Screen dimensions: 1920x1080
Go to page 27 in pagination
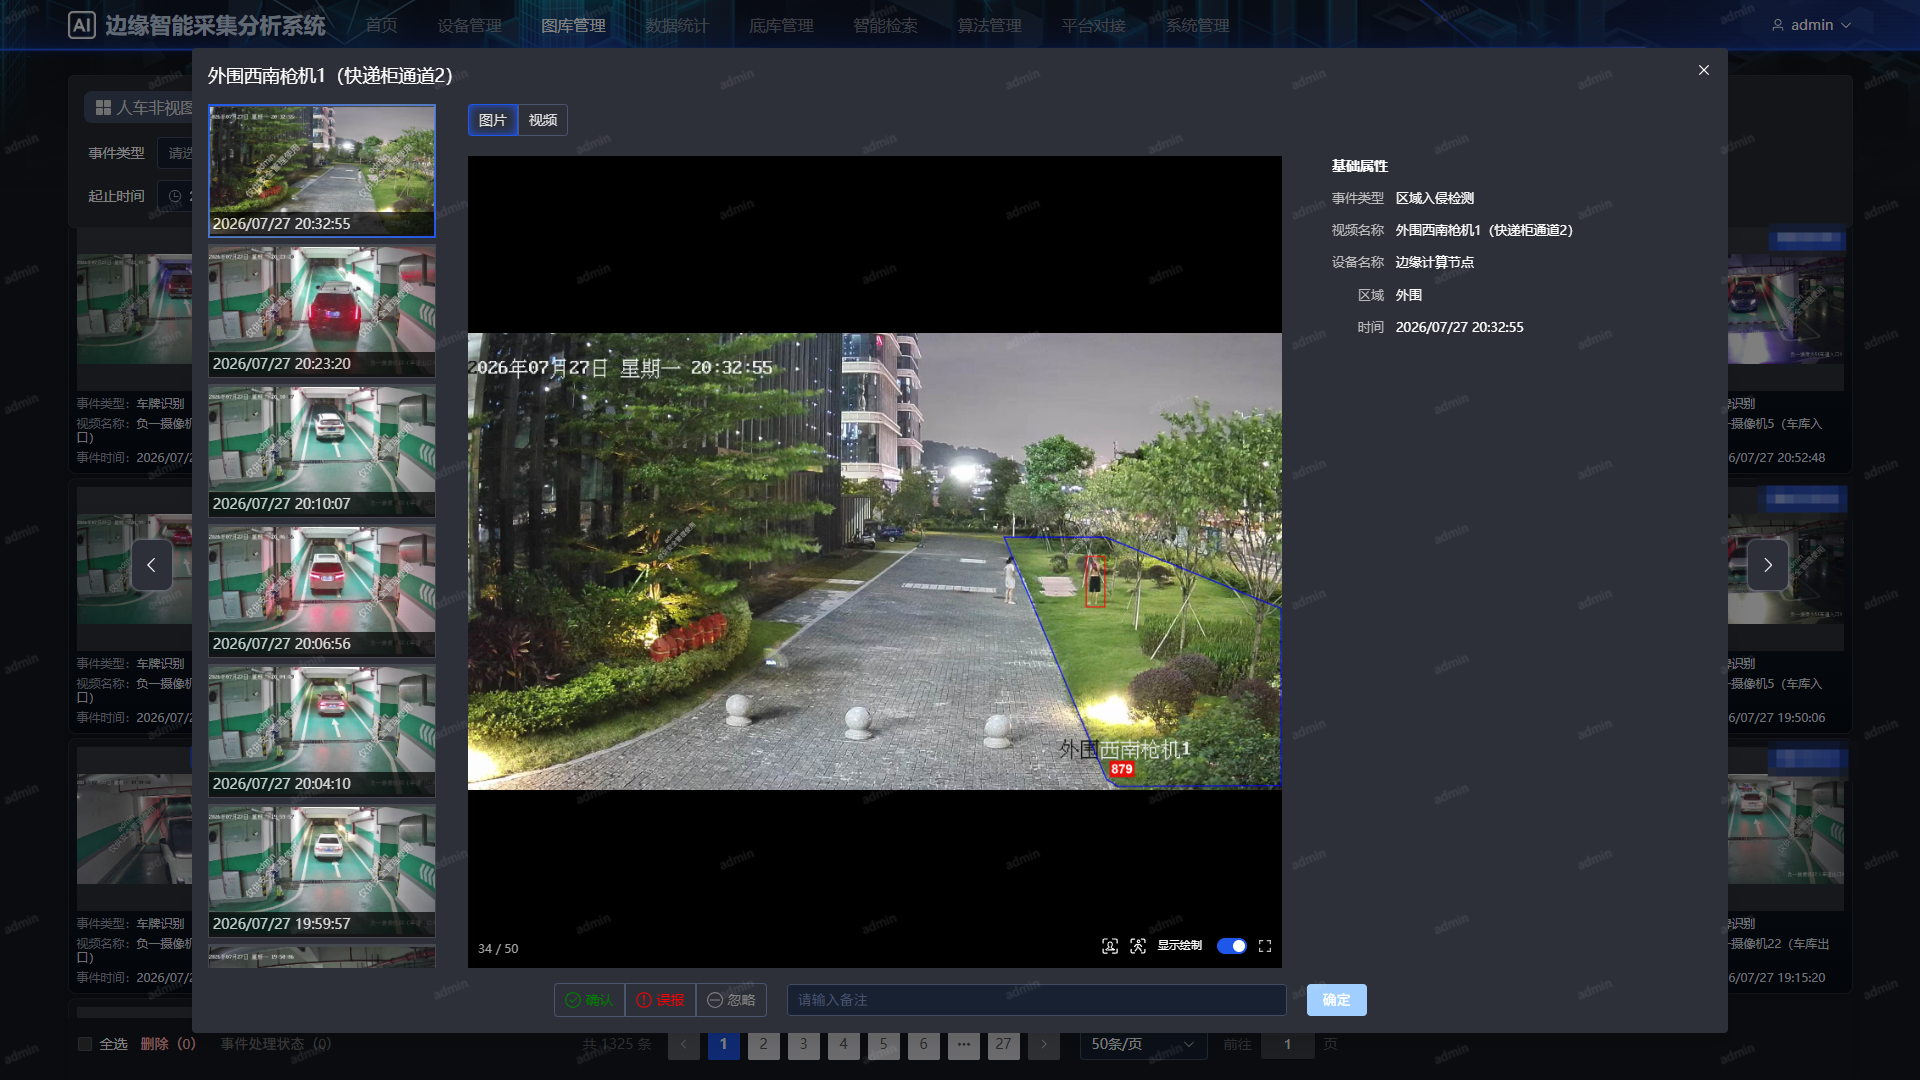[x=1004, y=1044]
